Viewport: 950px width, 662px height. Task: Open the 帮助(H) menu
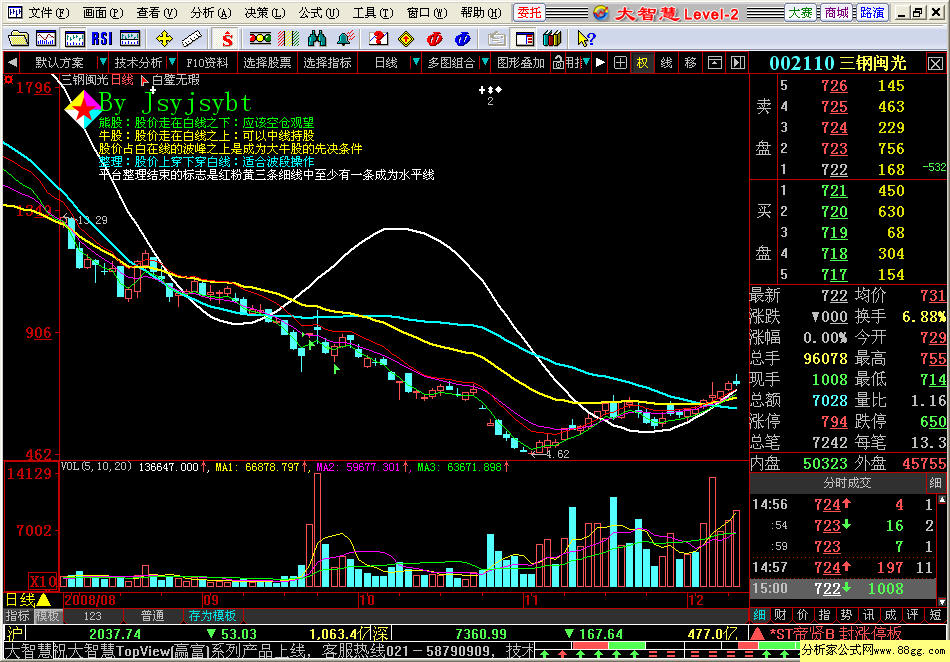pos(481,12)
